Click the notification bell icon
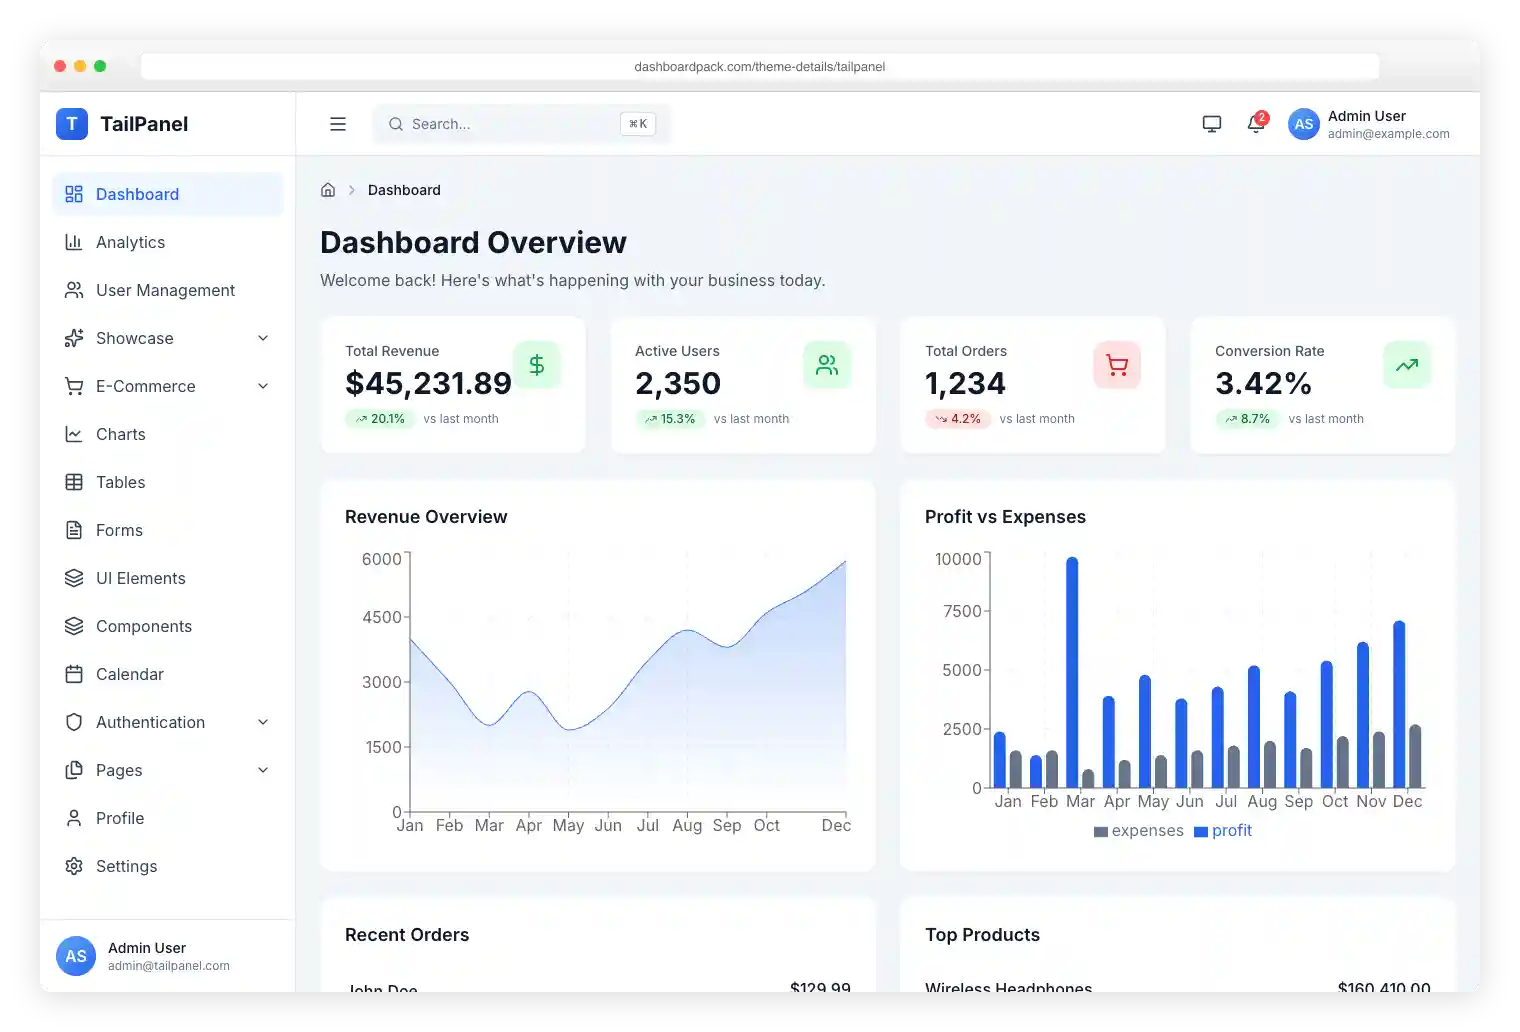The width and height of the screenshot is (1520, 1032). point(1255,123)
